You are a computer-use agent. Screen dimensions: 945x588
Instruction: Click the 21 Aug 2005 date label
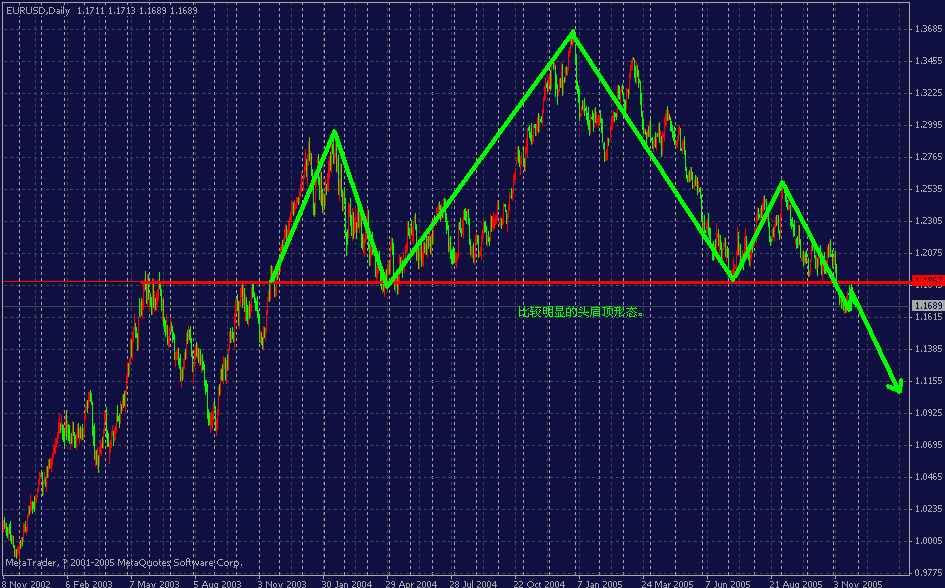(796, 584)
